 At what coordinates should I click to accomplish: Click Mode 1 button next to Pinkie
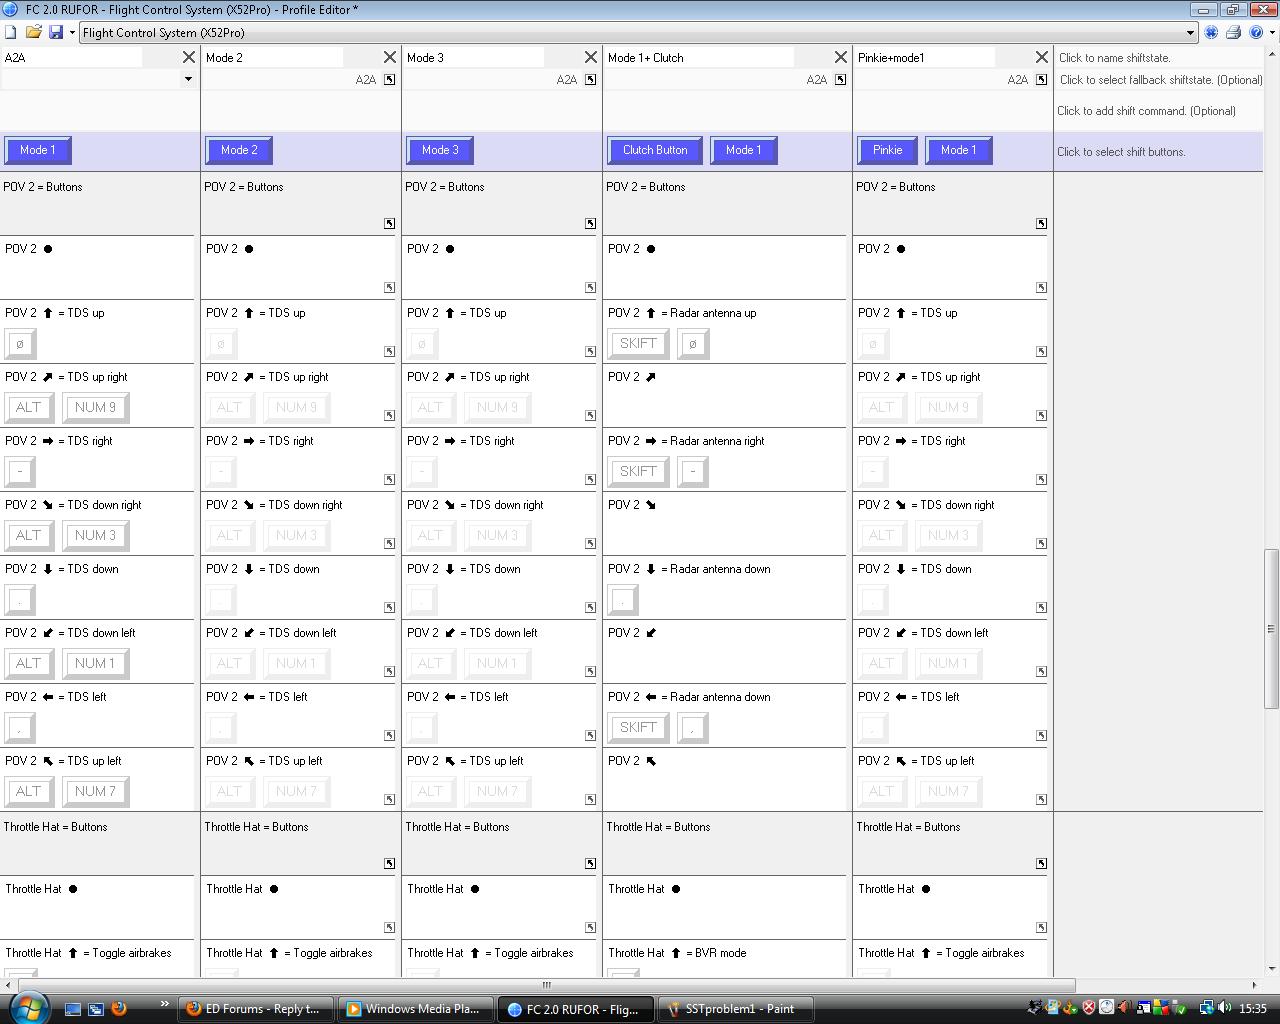click(x=958, y=150)
